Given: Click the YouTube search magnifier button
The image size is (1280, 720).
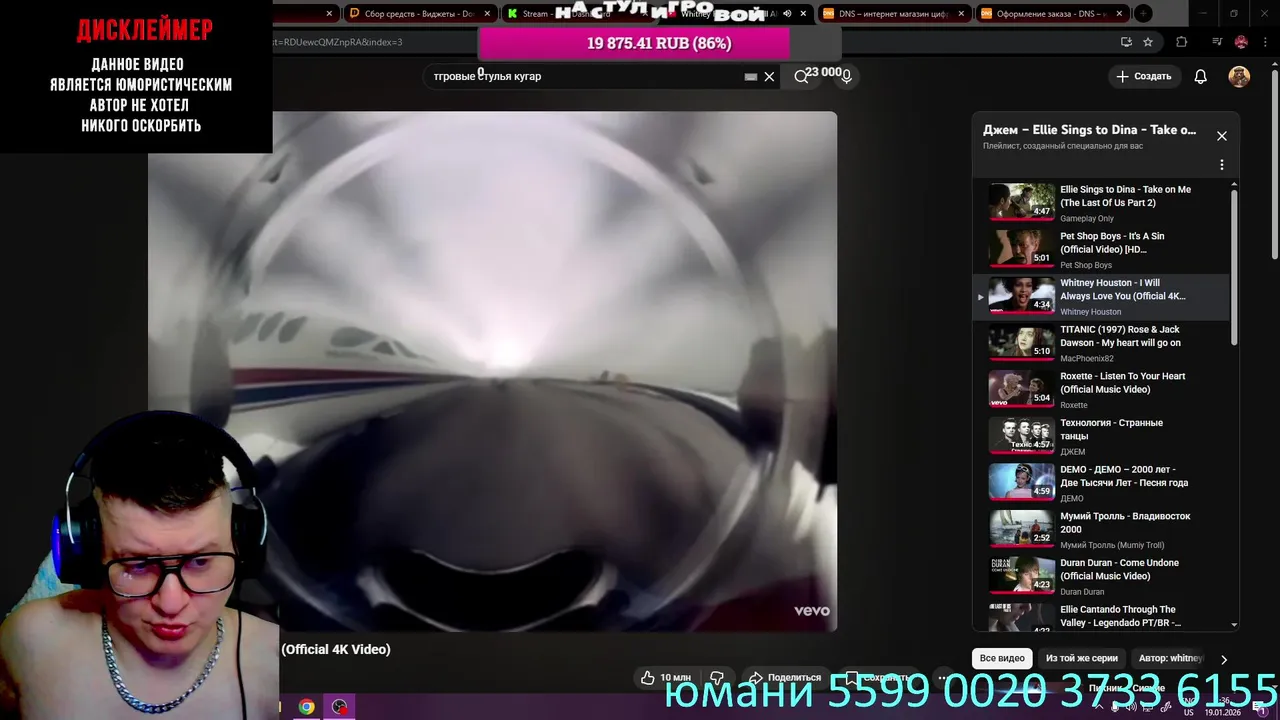Looking at the screenshot, I should click(801, 76).
